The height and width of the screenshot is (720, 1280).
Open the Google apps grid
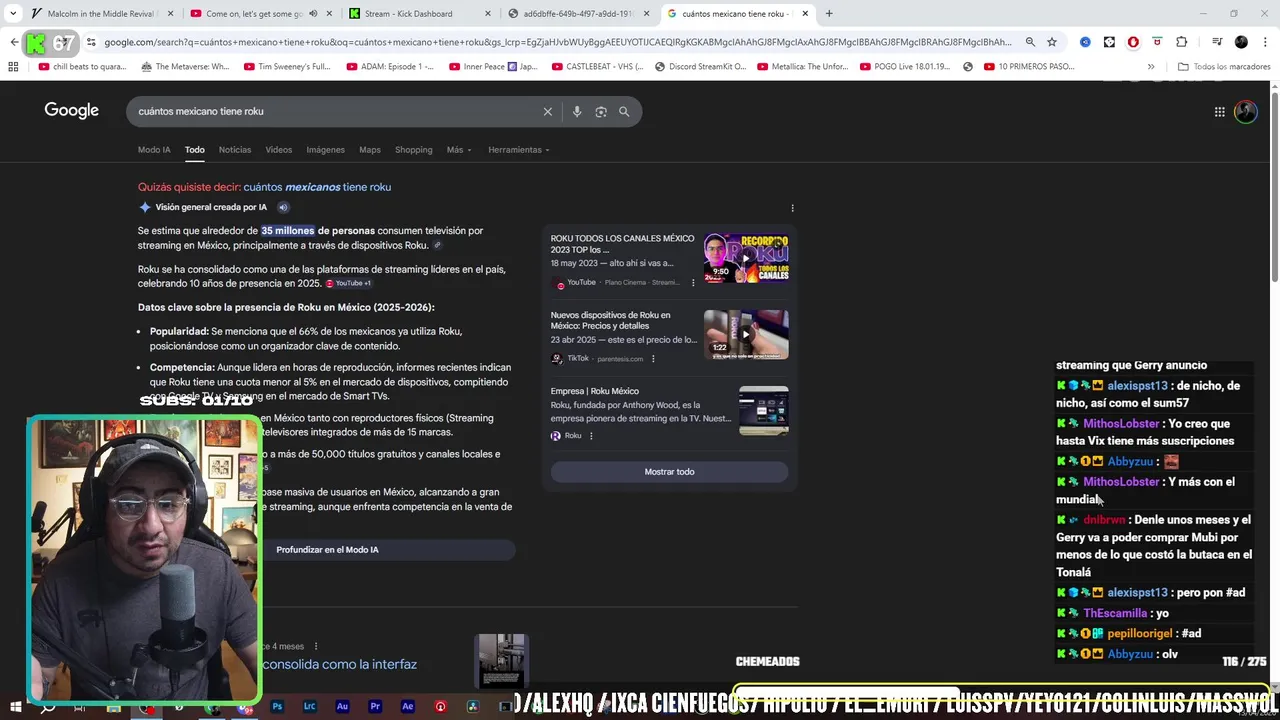(x=1219, y=111)
